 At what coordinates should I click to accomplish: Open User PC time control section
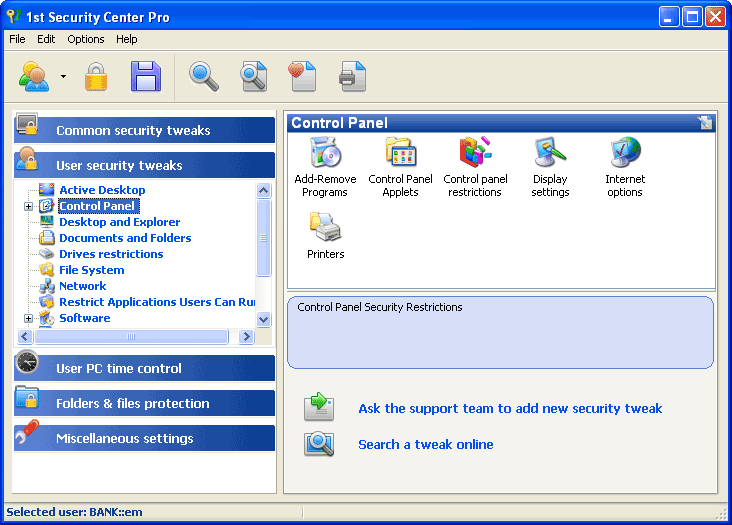(x=144, y=368)
